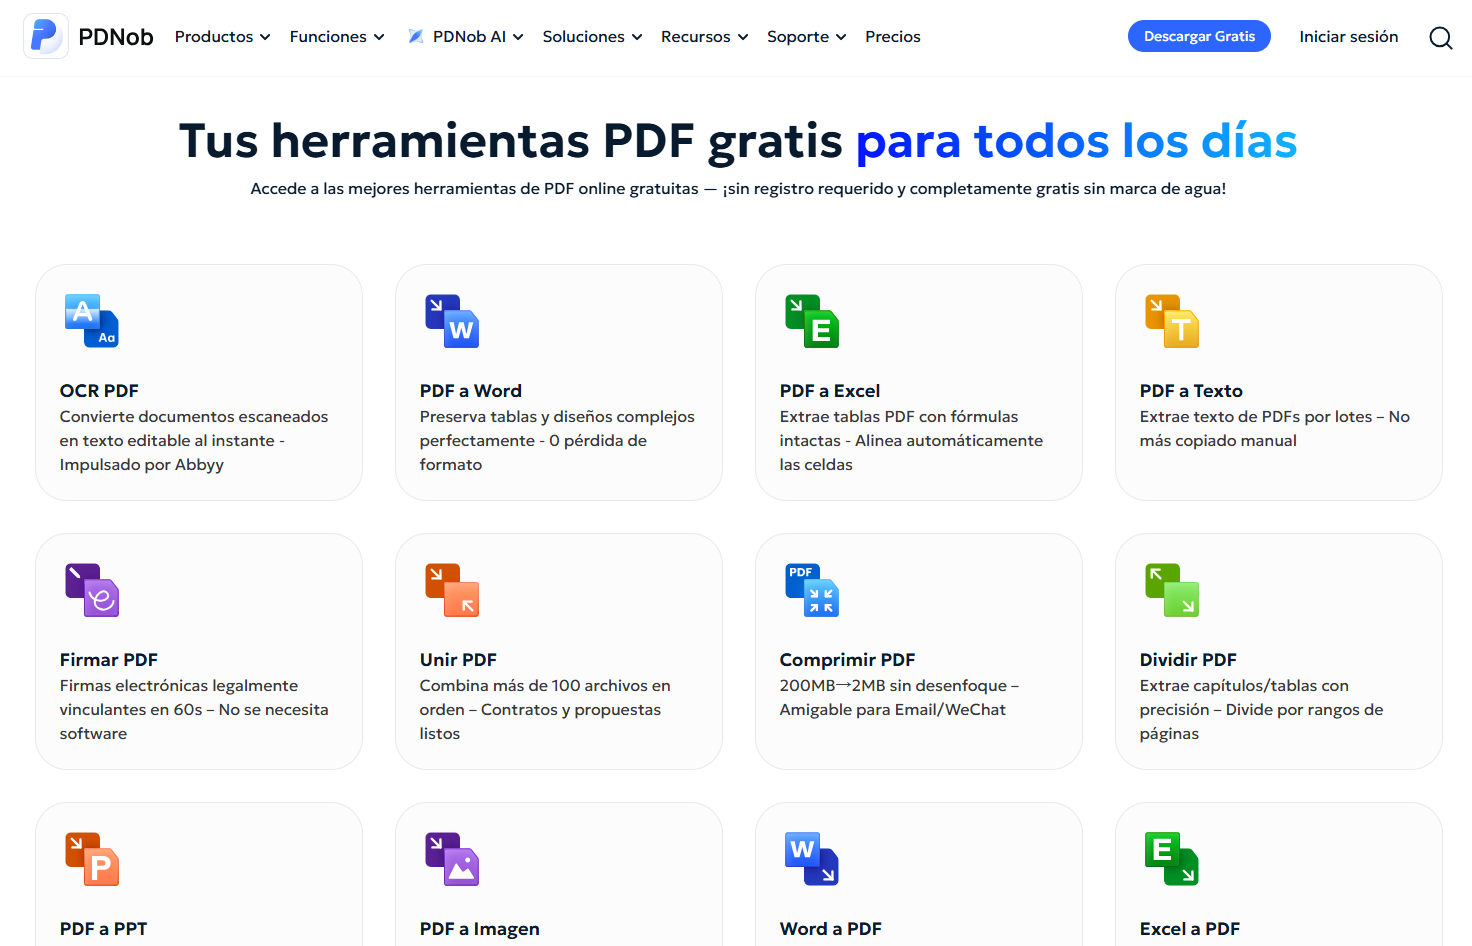Click the PDF a PPT icon
The width and height of the screenshot is (1472, 946).
coord(92,859)
